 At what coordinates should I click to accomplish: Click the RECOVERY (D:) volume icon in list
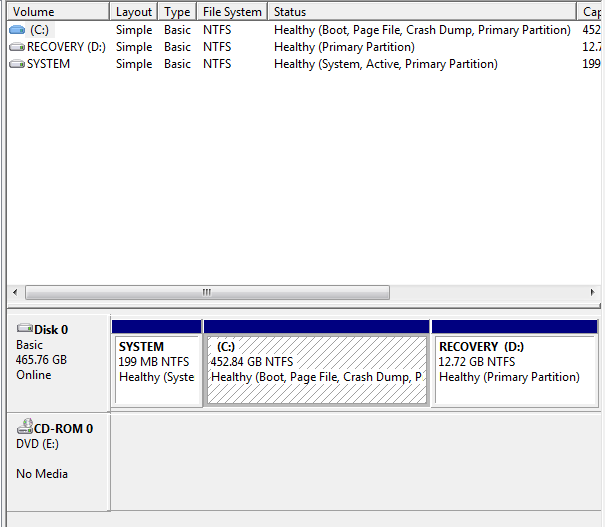(x=17, y=47)
